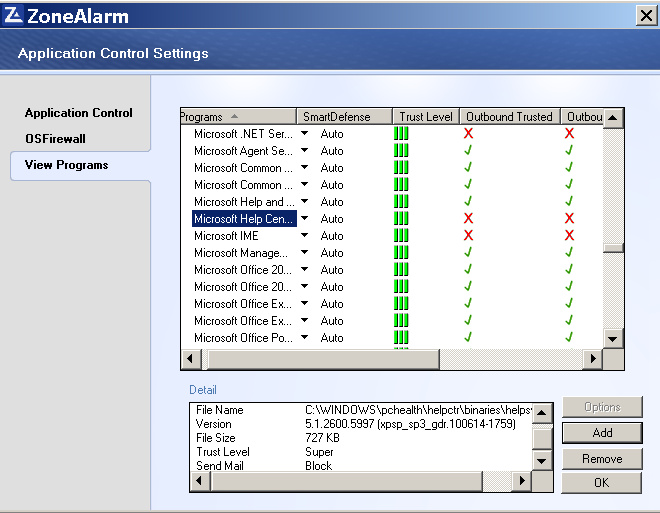Screen dimensions: 660x513
Task: Open SmartDefense dropdown for Microsoft IME
Action: tap(304, 235)
